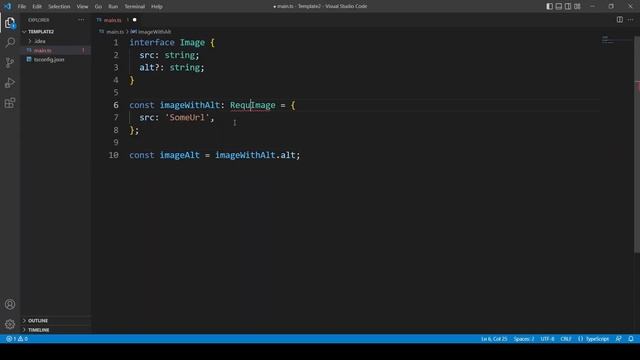
Task: Change end of line sequence CRLF
Action: (566, 339)
